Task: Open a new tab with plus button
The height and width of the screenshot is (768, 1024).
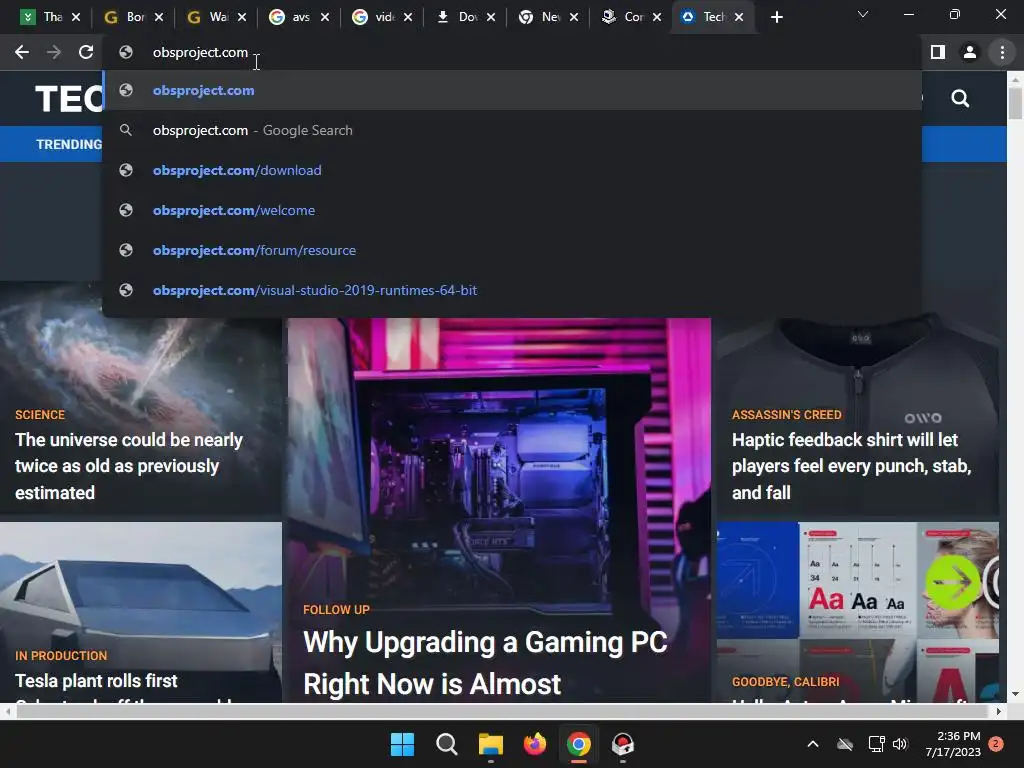Action: [776, 18]
